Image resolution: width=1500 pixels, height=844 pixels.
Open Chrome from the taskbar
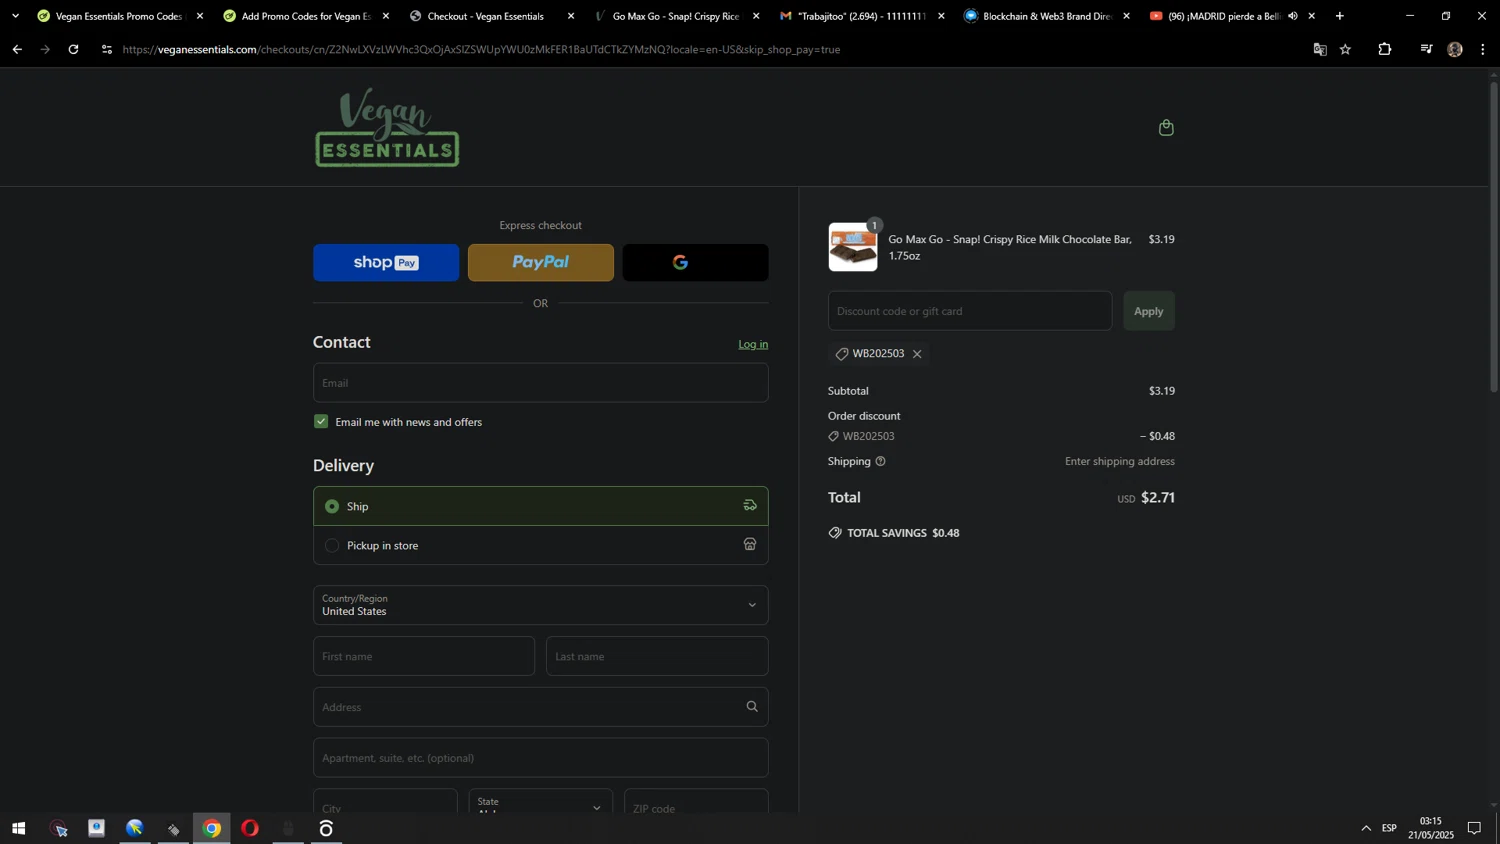(212, 828)
